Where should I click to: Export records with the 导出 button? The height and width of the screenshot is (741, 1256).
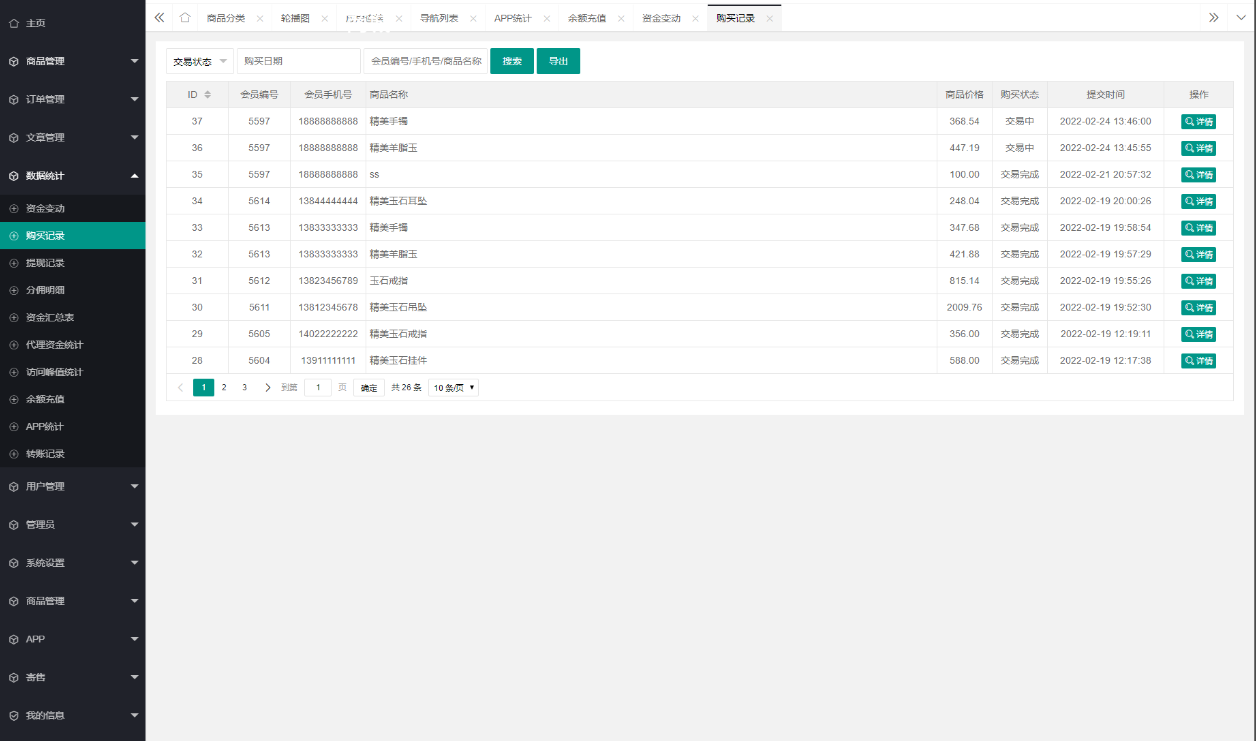click(558, 62)
